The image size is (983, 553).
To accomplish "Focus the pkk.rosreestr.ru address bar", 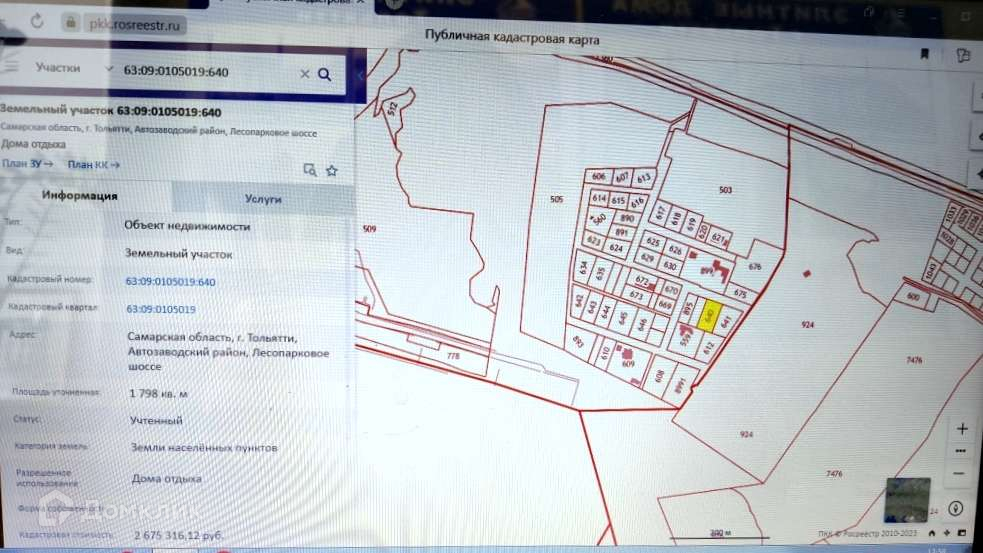I will coord(134,24).
